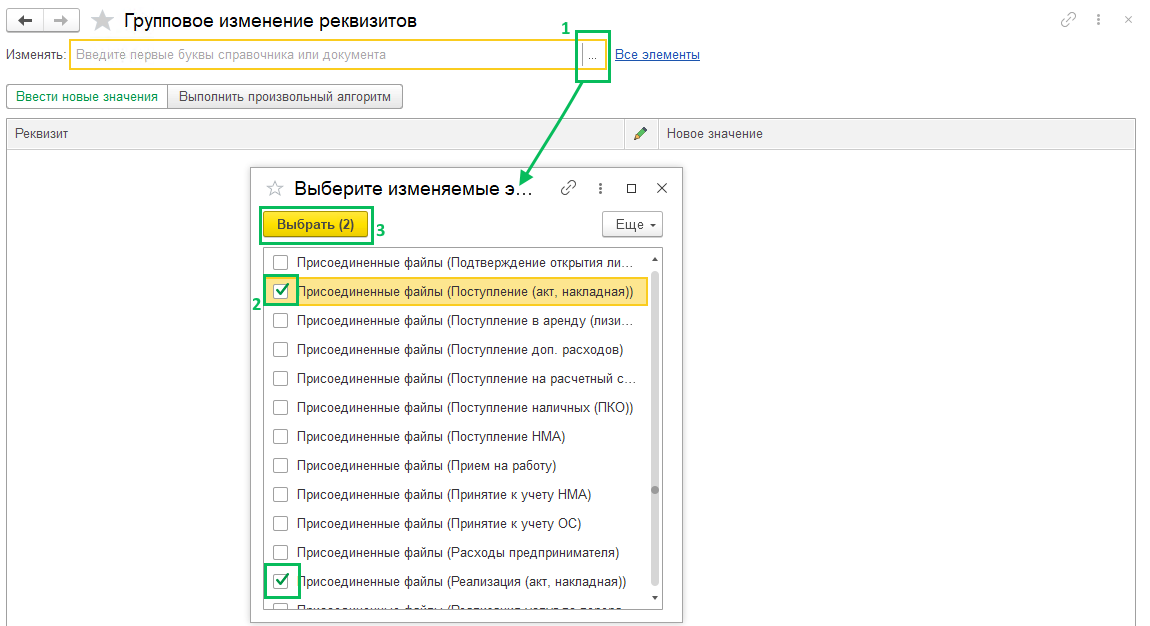Open selection list with ellipsis button
This screenshot has width=1150, height=626.
pos(592,55)
